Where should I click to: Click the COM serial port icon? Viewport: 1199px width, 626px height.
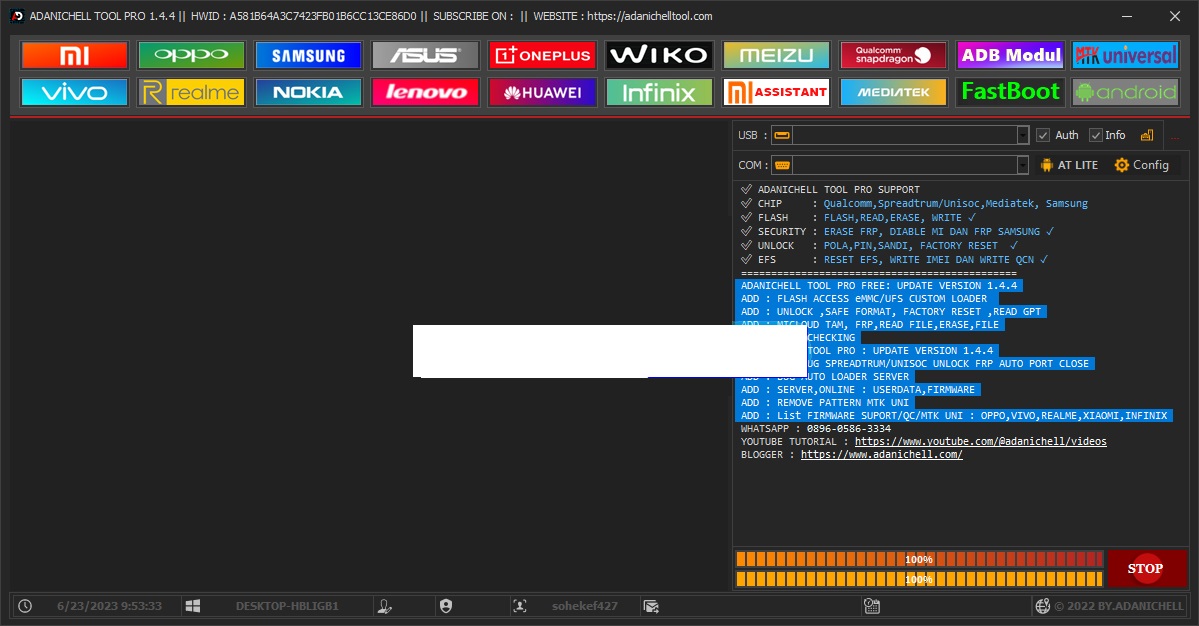[x=781, y=165]
